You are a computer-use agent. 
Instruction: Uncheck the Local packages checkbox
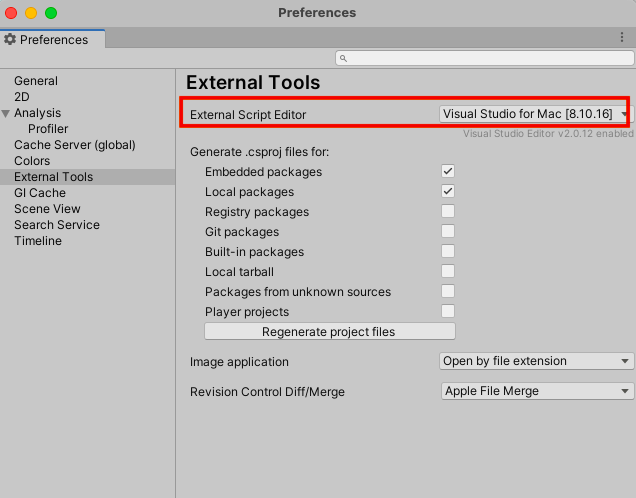(448, 192)
